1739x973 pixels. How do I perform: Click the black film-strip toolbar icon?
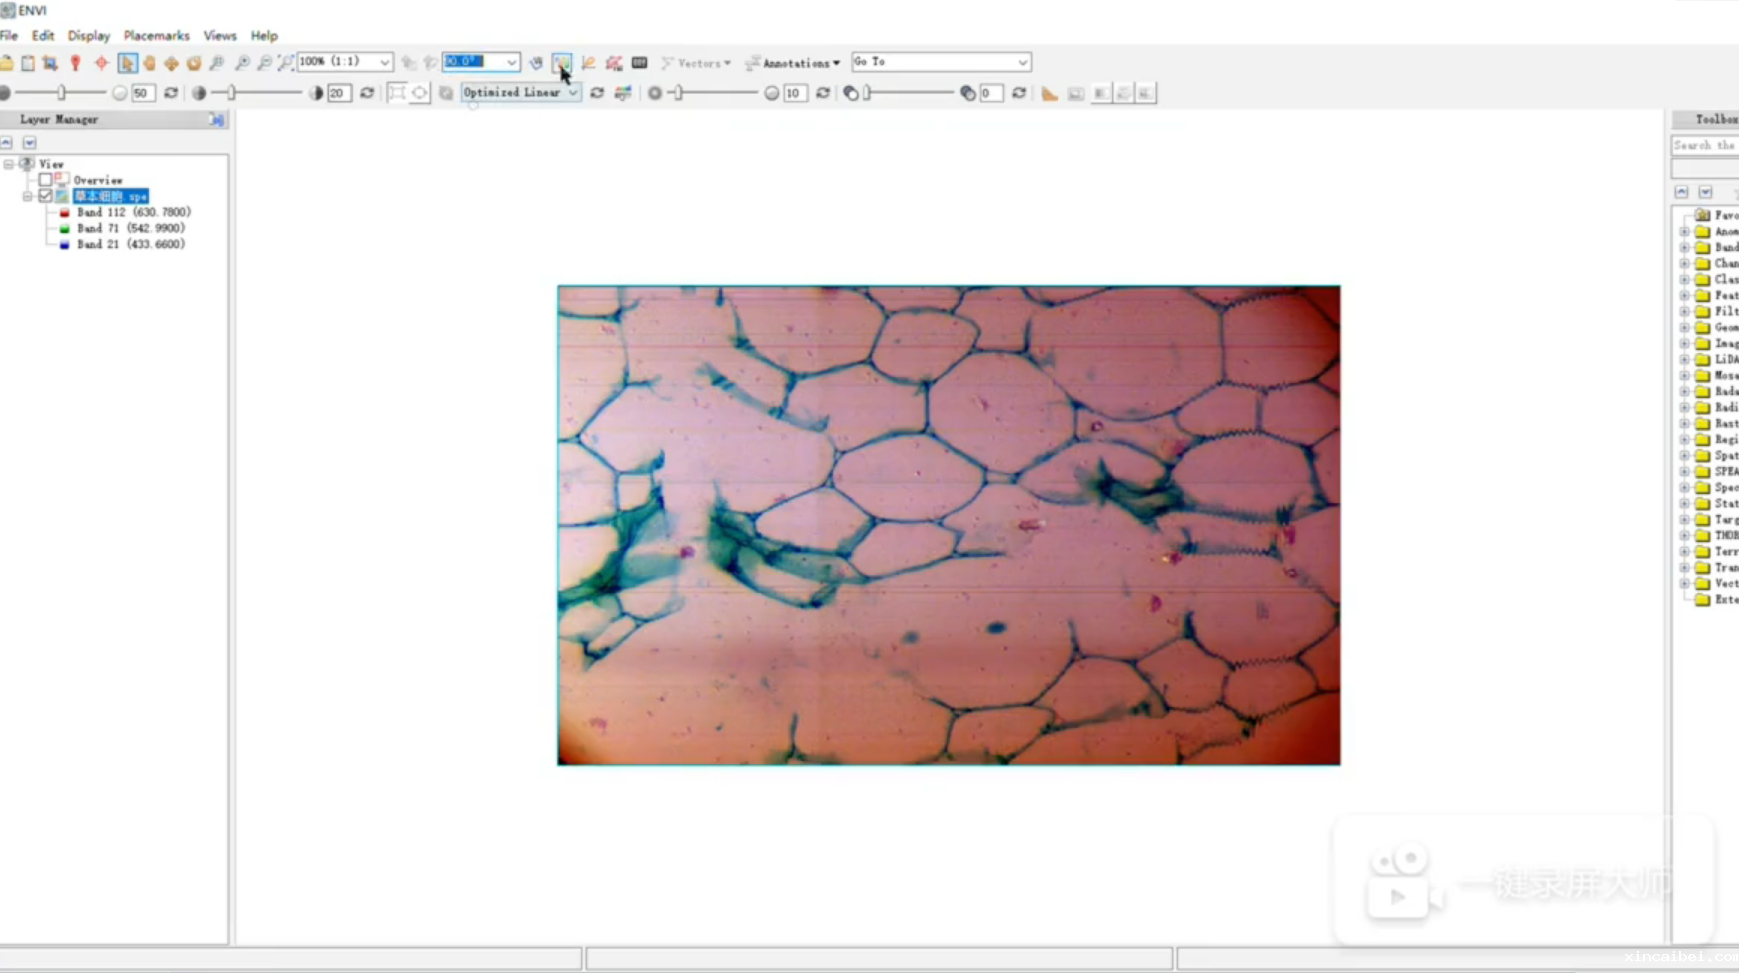[x=640, y=63]
